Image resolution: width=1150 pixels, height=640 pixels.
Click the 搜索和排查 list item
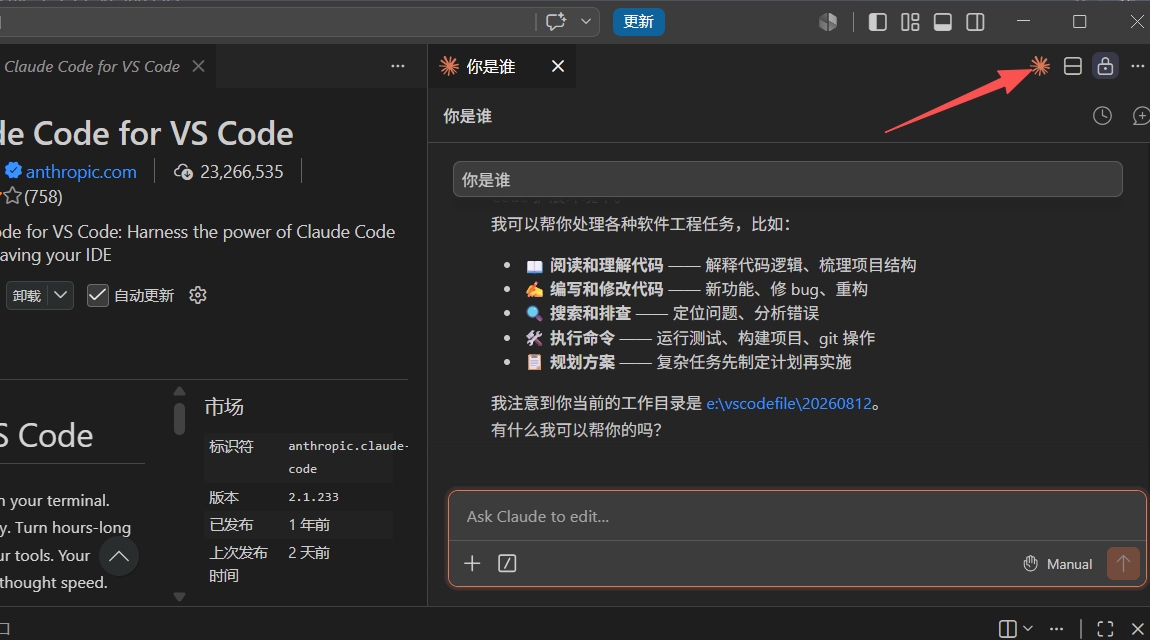tap(673, 313)
